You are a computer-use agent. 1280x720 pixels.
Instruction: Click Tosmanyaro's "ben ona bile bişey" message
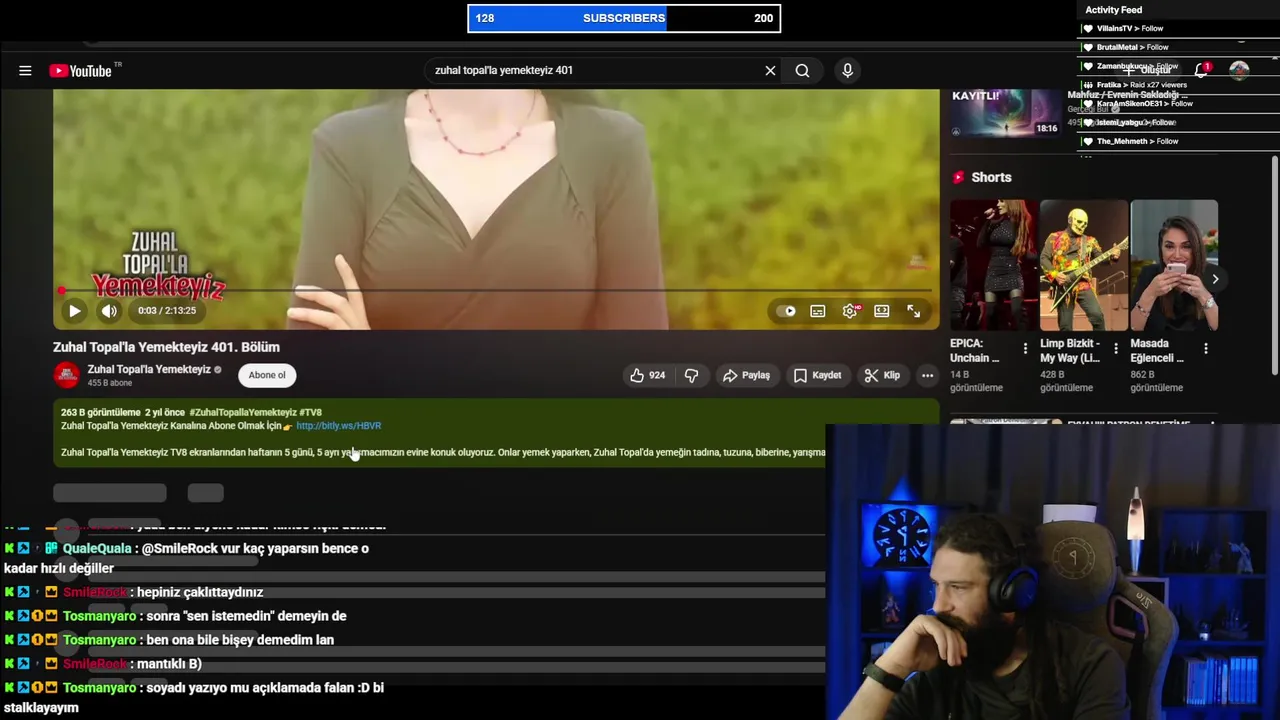(x=240, y=640)
